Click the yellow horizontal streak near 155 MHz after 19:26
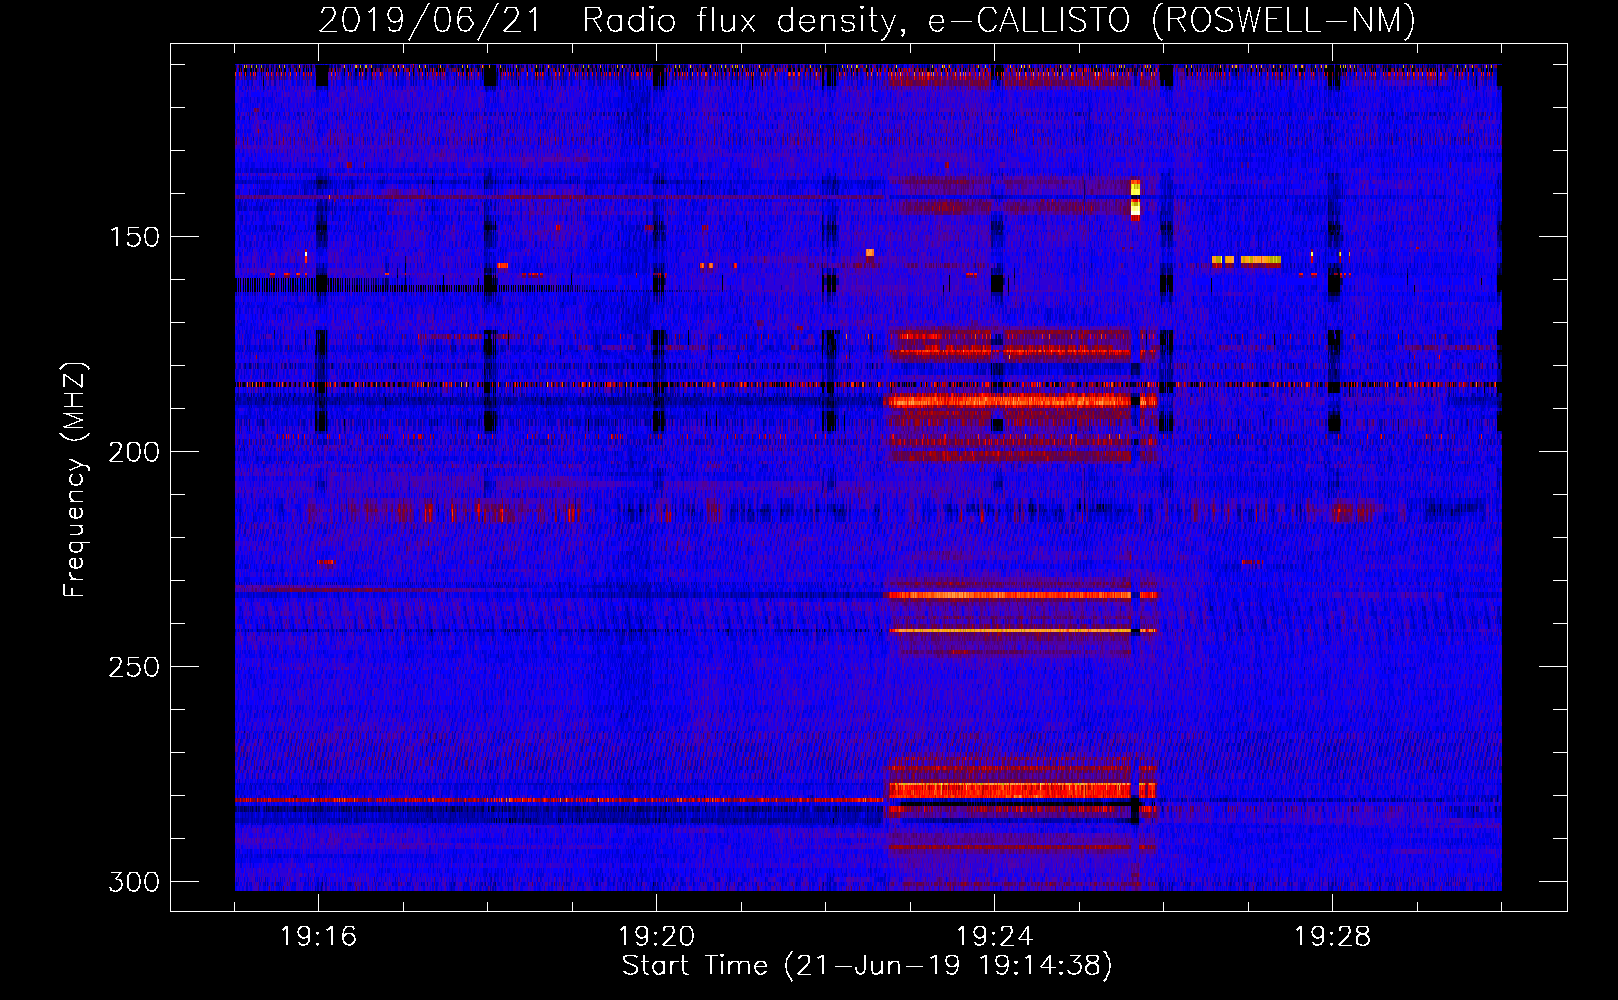Viewport: 1618px width, 1000px height. (1246, 260)
